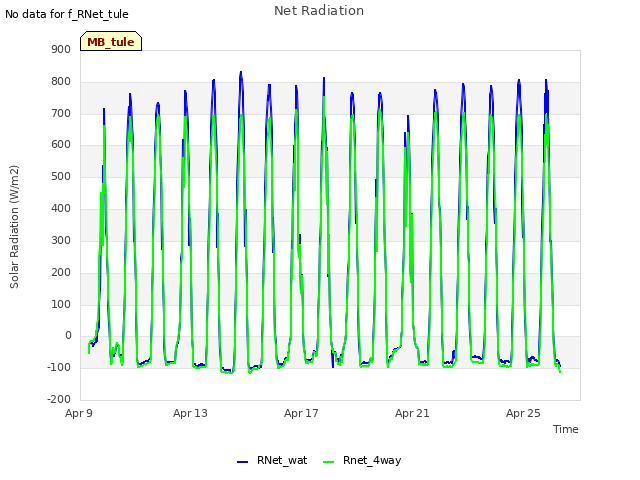Click the 400 y-axis tick label
Viewport: 640px width, 480px height.
coord(61,208)
